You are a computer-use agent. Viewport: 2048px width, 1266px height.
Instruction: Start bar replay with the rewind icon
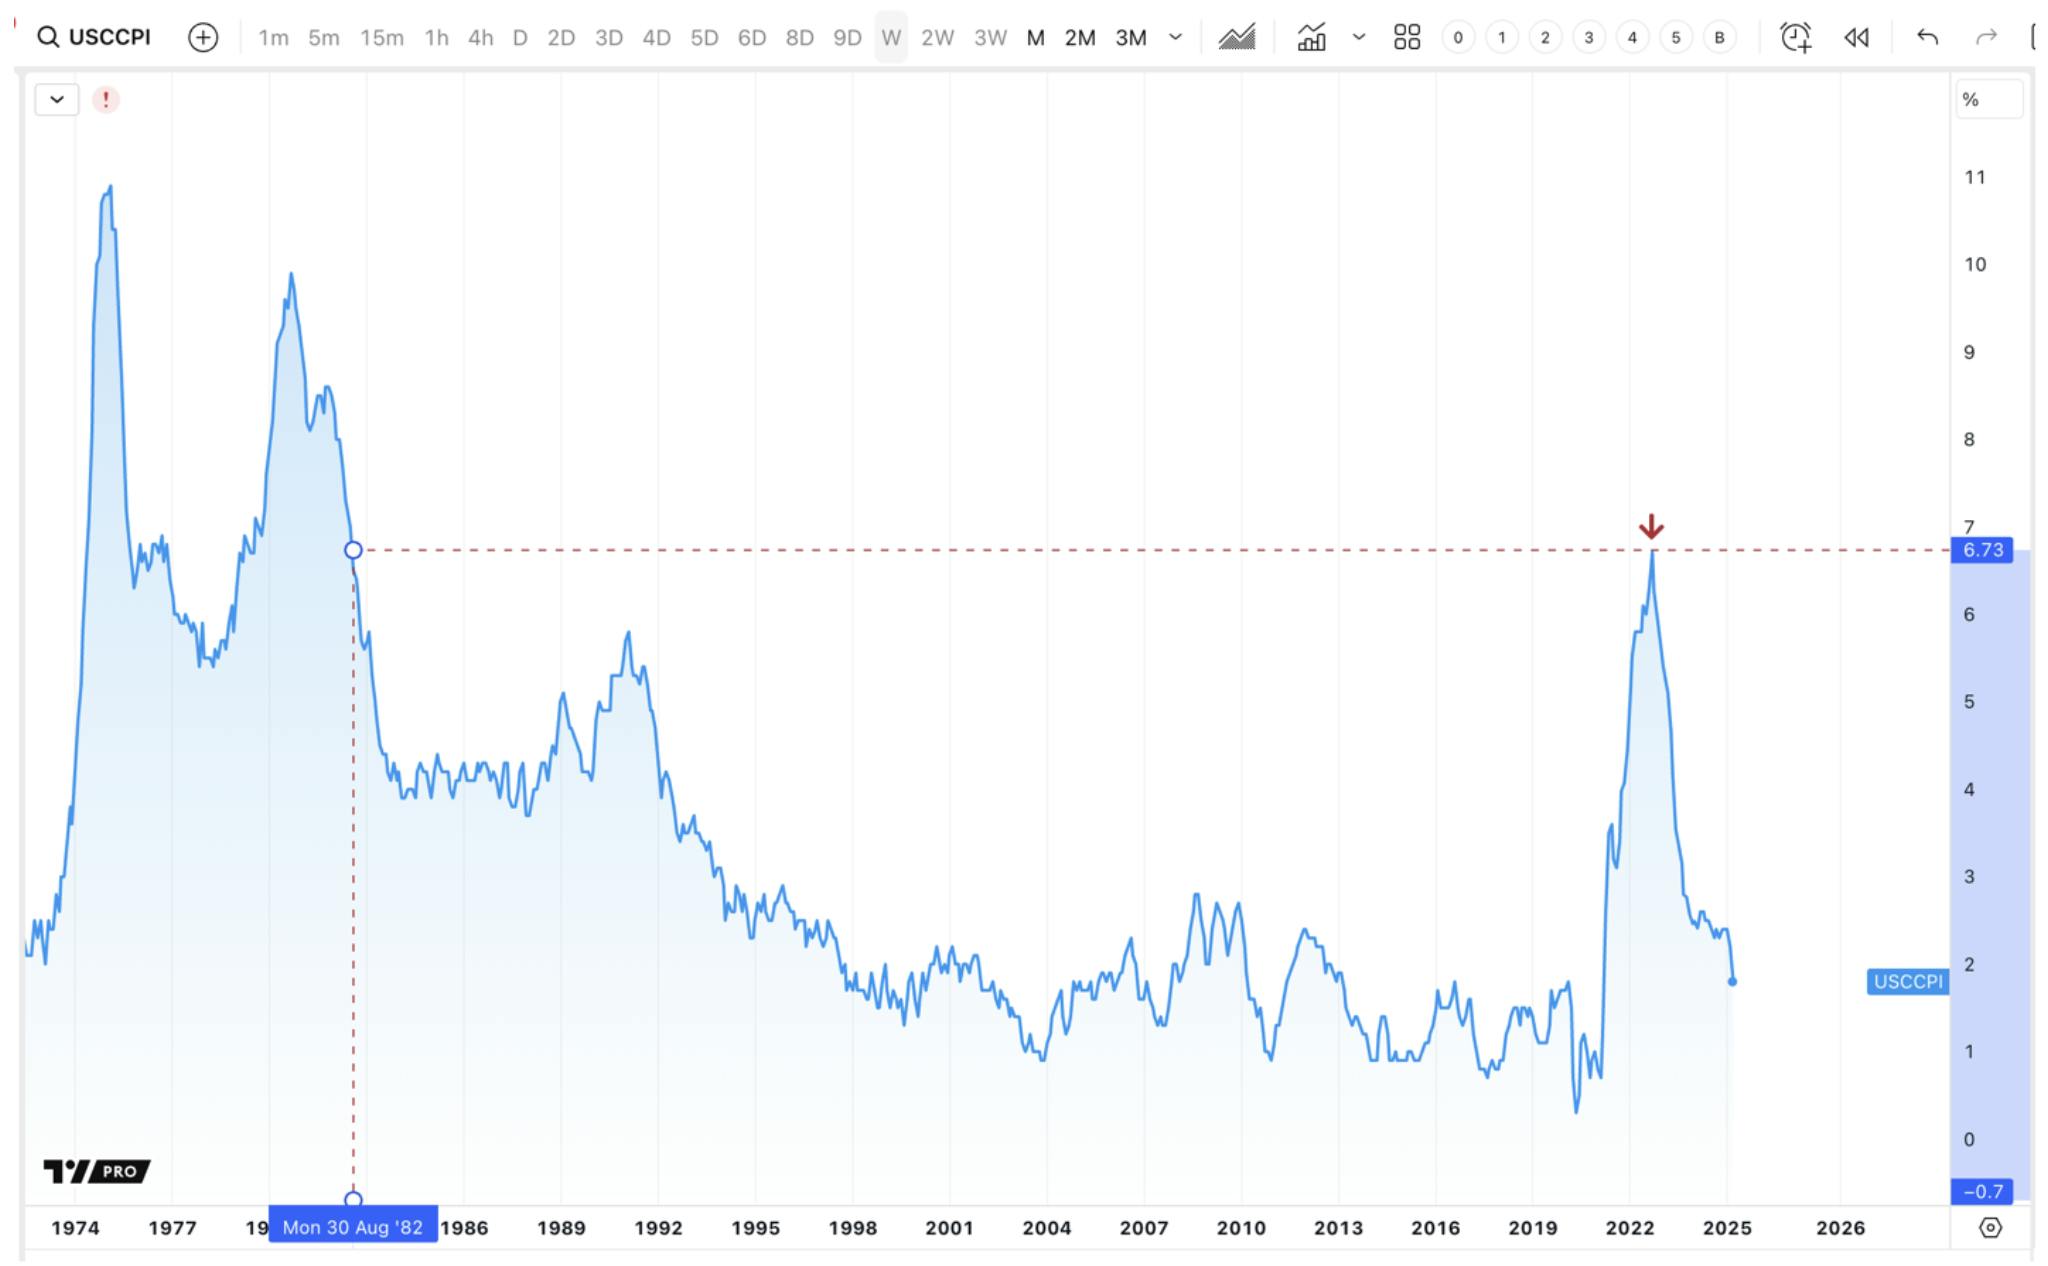coord(1858,37)
